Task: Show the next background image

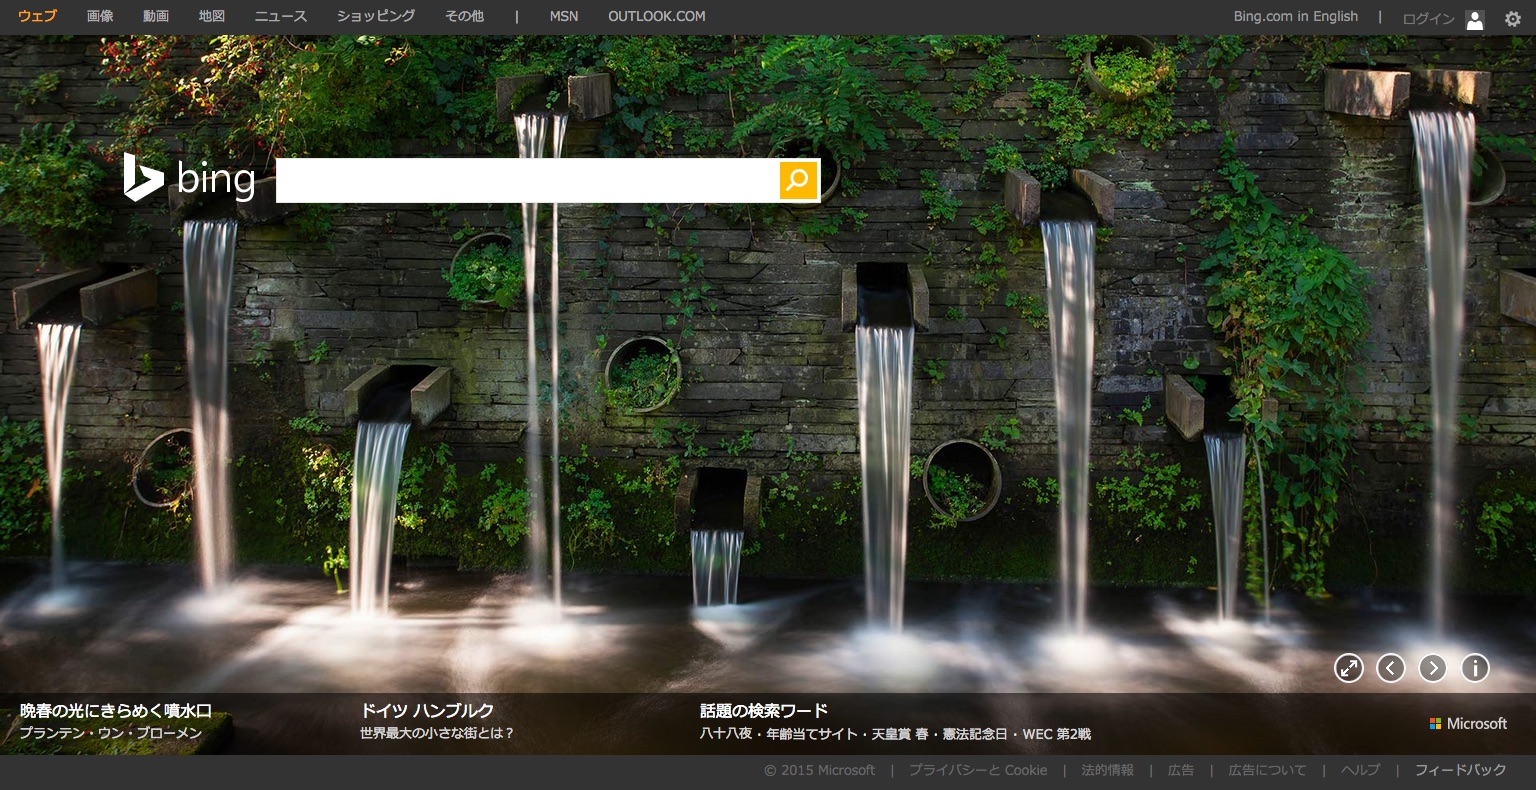Action: point(1433,668)
